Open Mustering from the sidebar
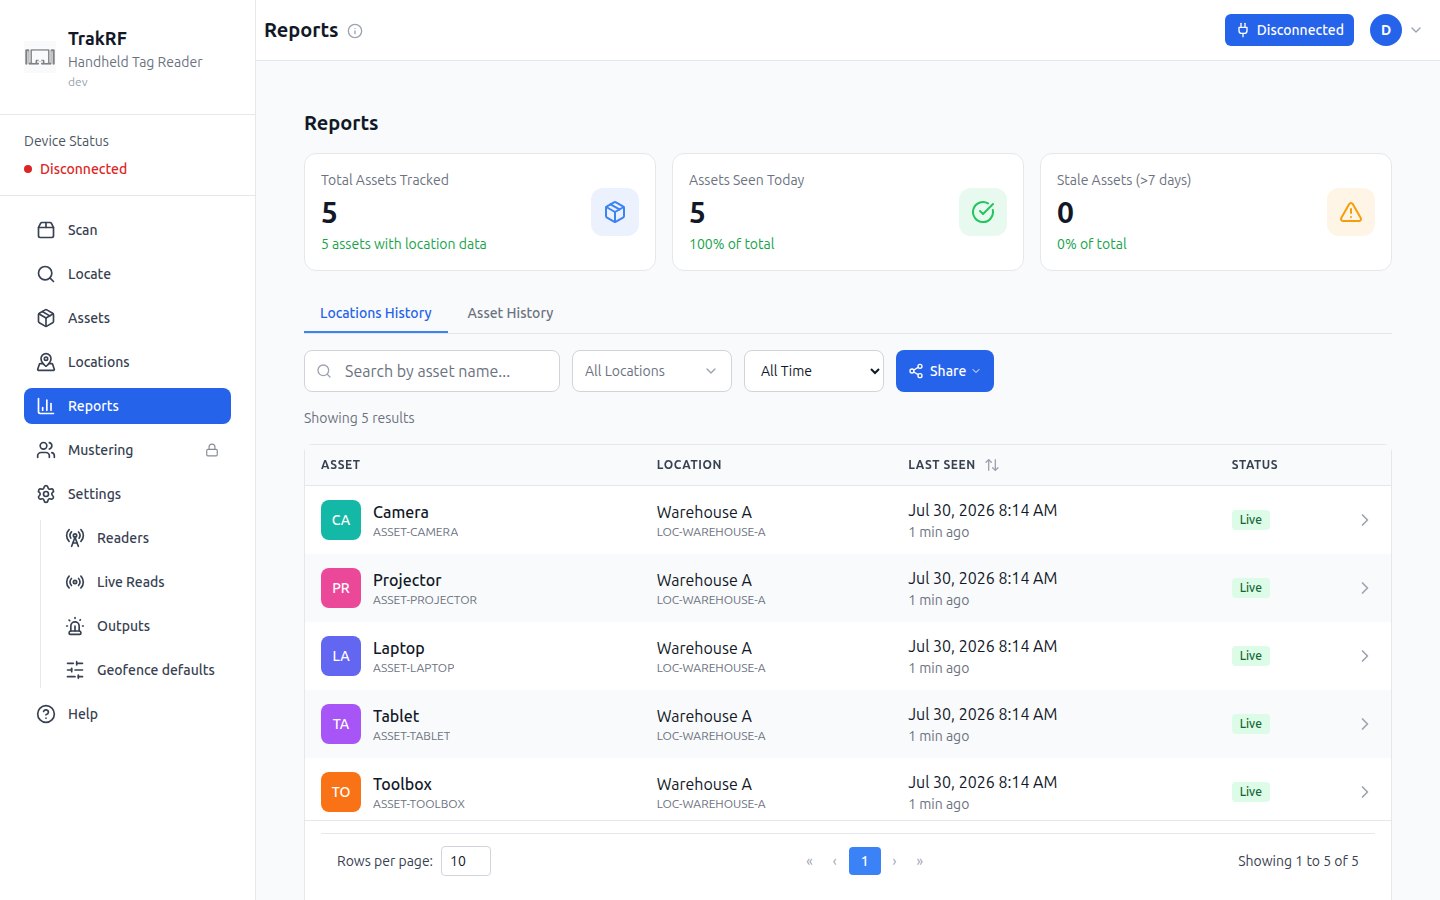 tap(127, 450)
